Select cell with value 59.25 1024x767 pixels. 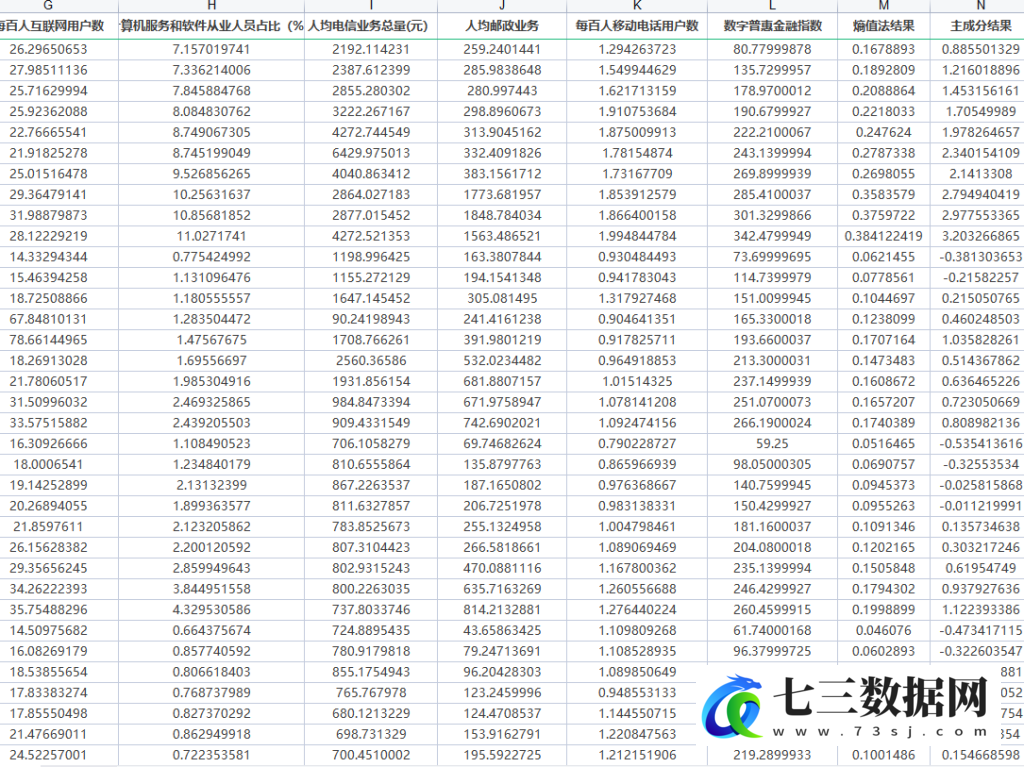click(x=772, y=444)
